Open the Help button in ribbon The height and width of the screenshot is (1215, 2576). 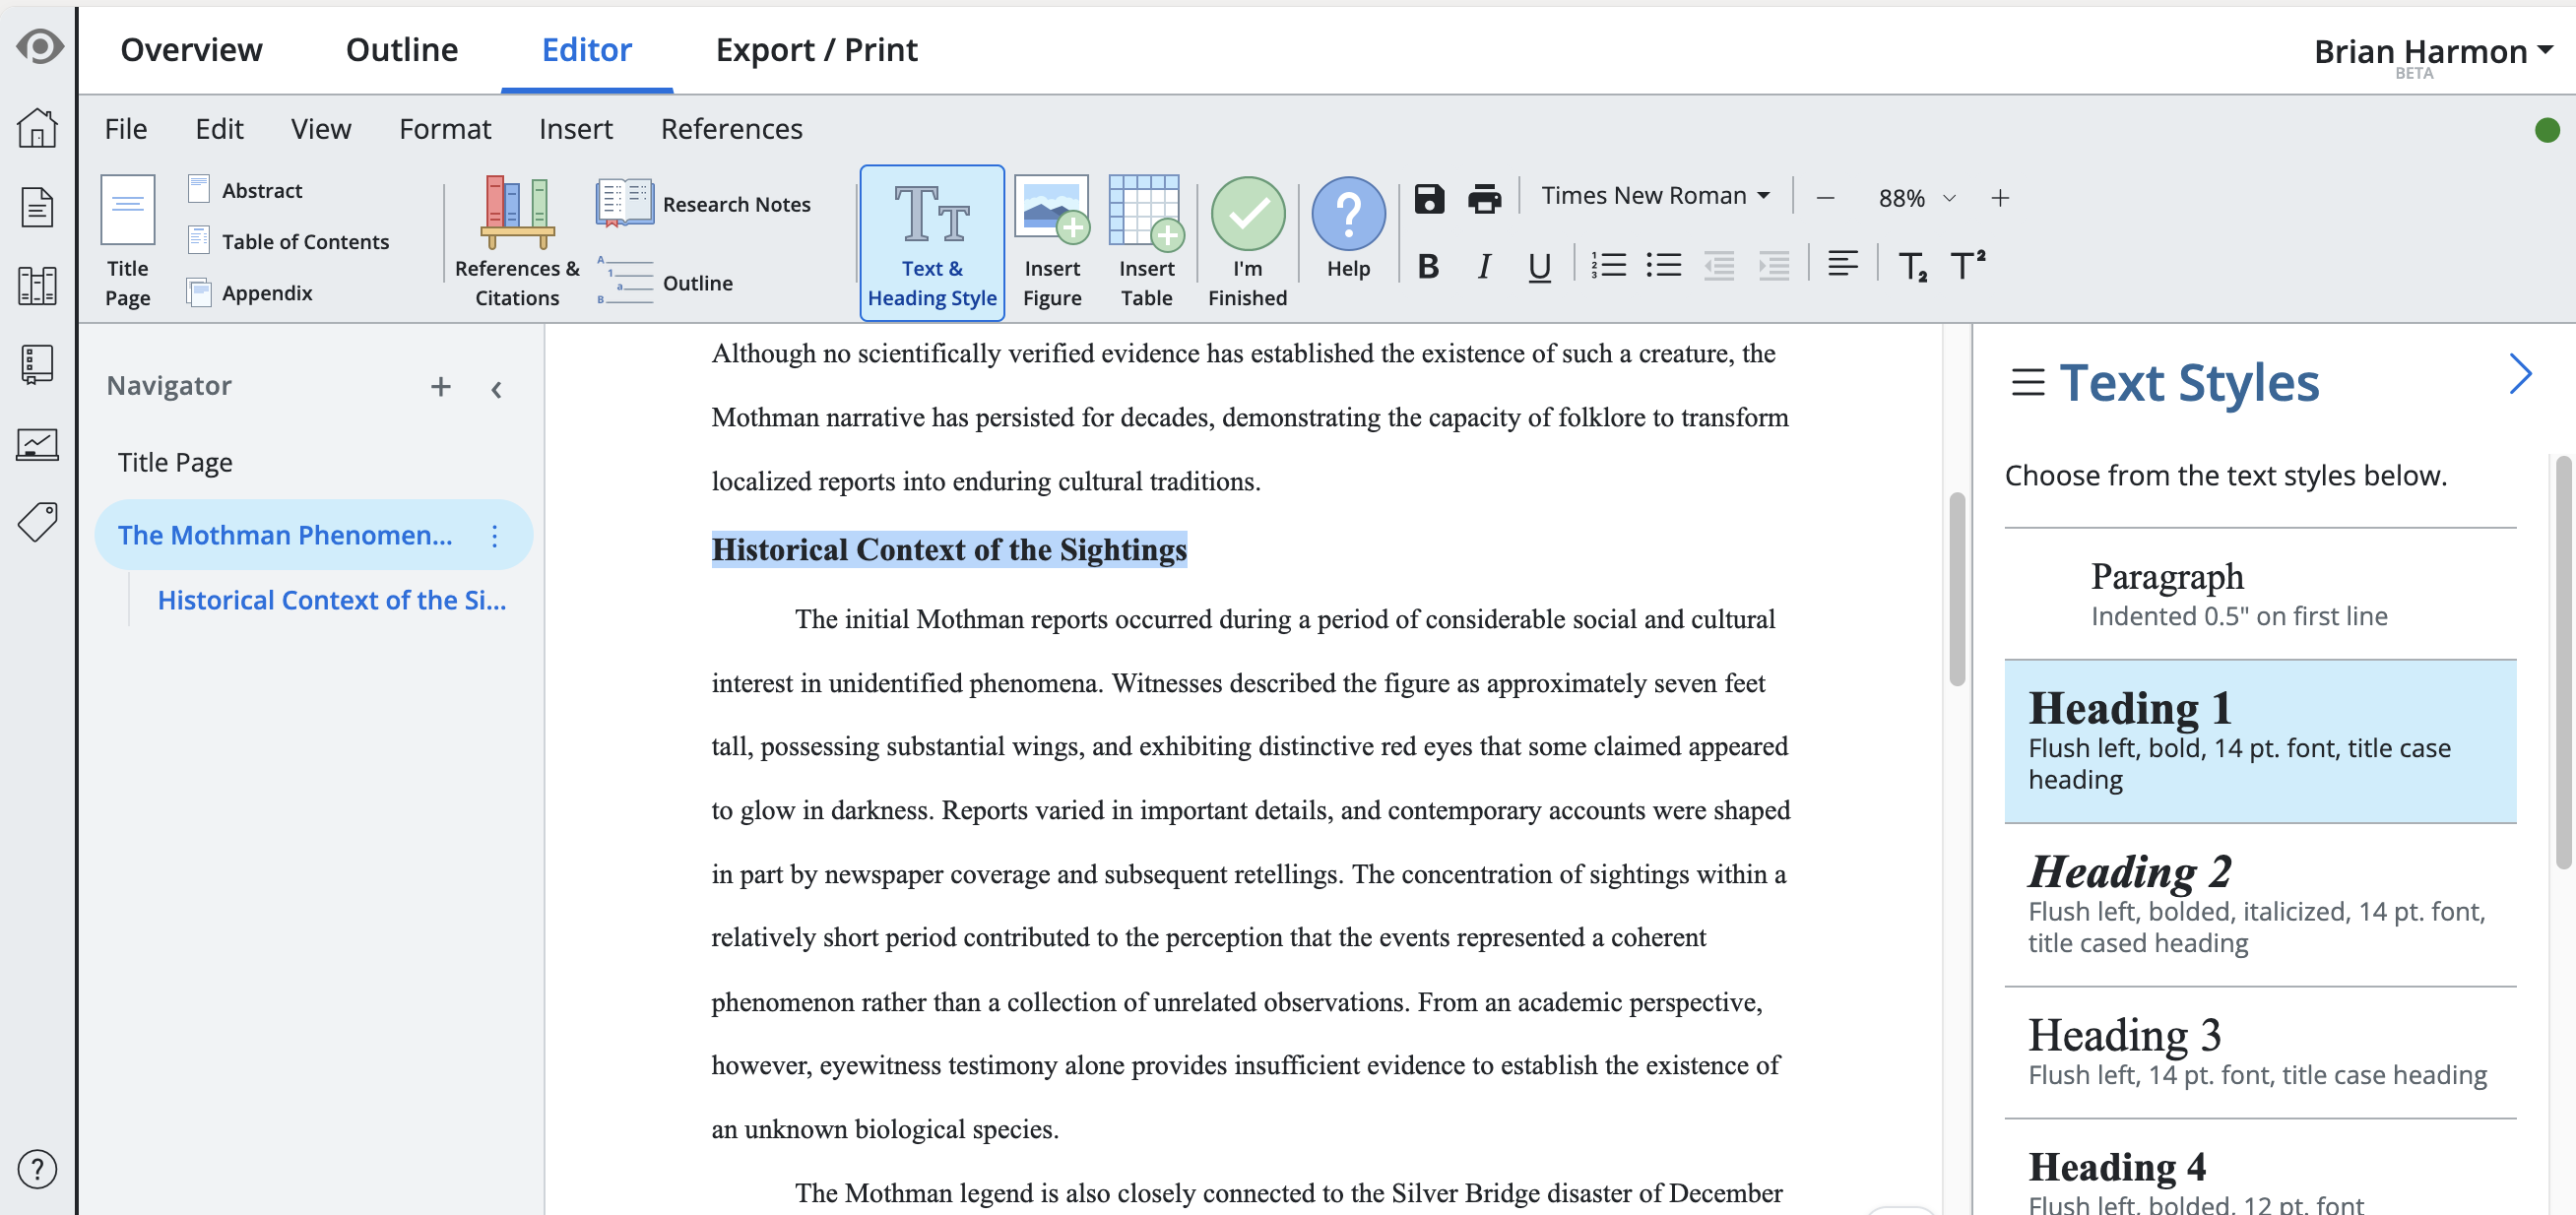[1348, 229]
